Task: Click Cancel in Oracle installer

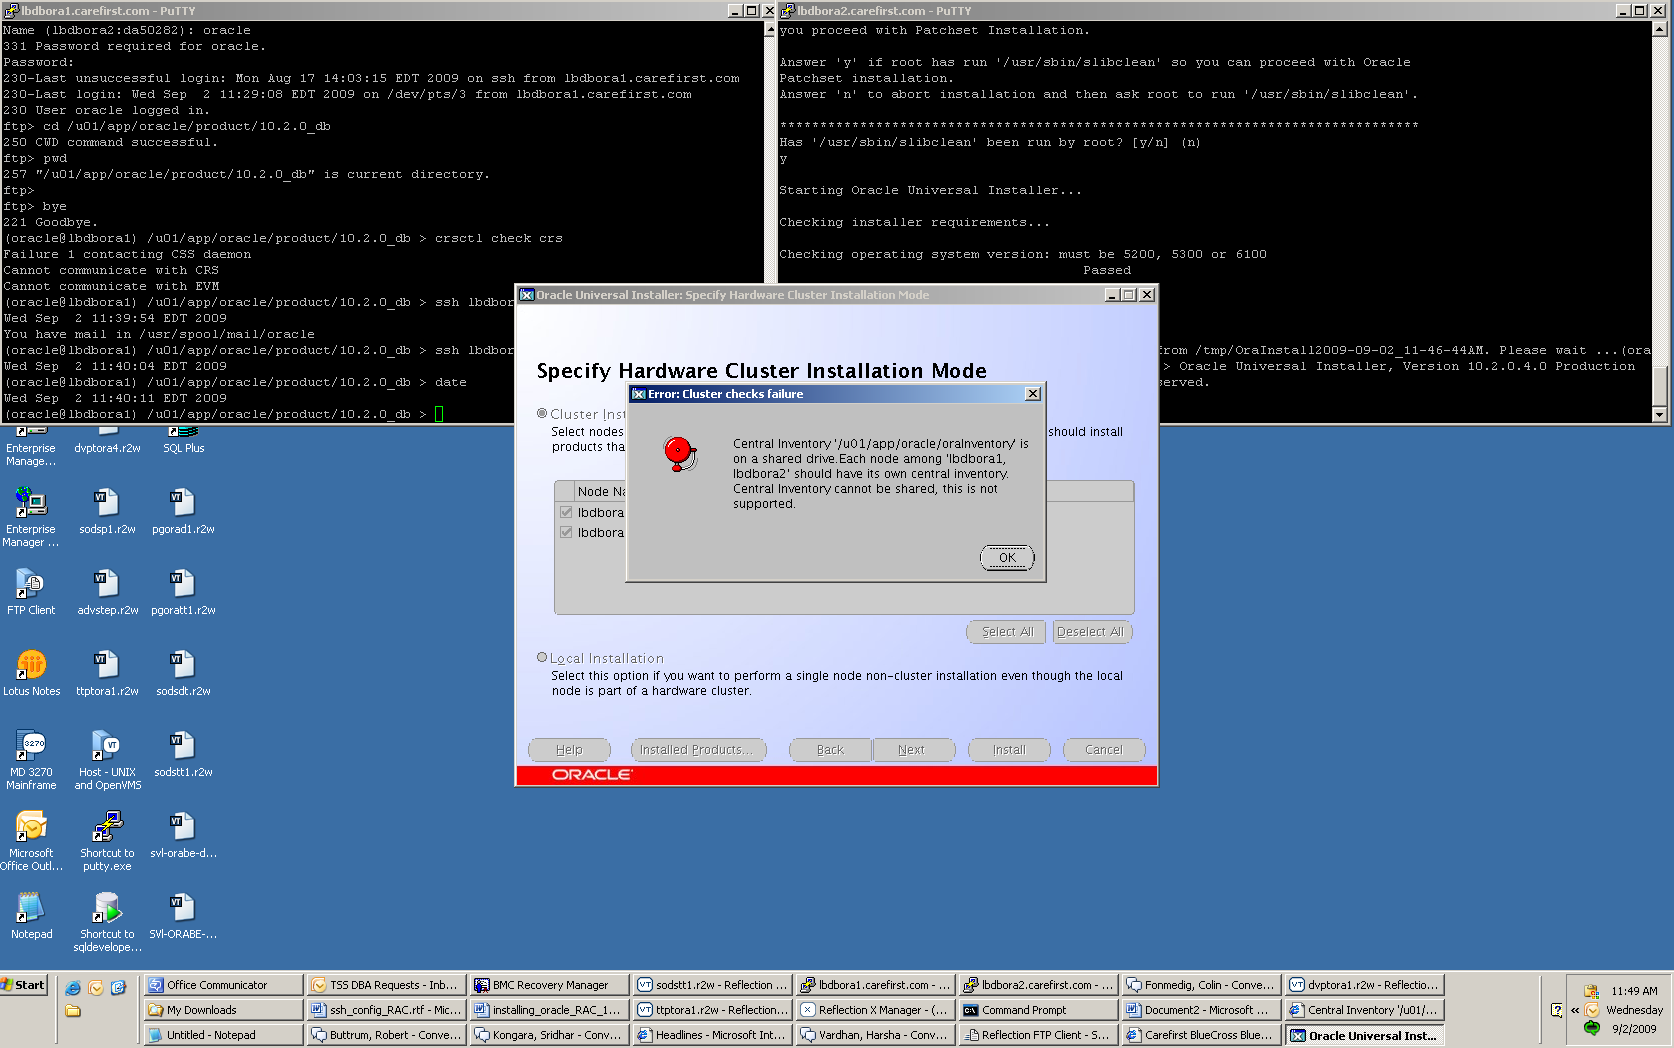Action: tap(1104, 750)
